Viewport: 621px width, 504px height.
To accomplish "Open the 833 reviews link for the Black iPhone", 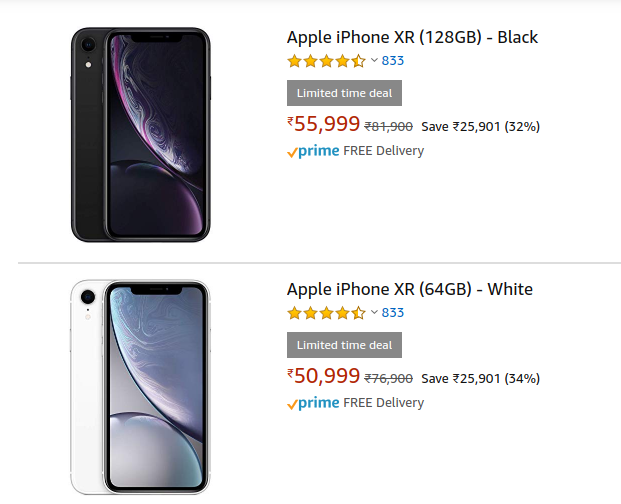I will pyautogui.click(x=393, y=61).
